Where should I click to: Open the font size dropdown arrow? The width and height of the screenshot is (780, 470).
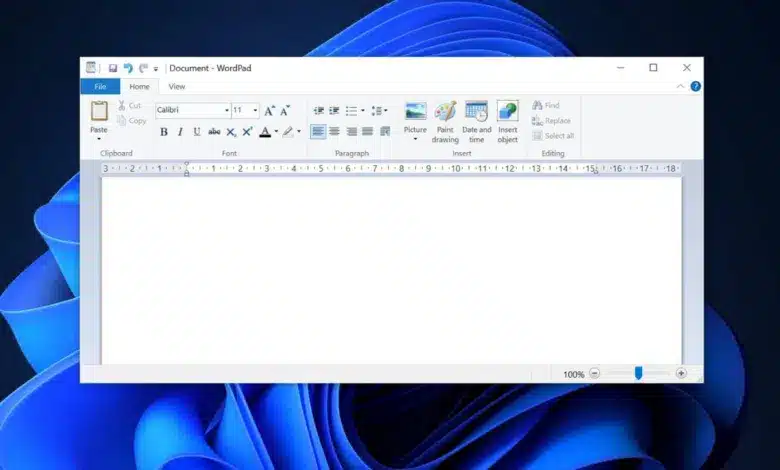(255, 110)
